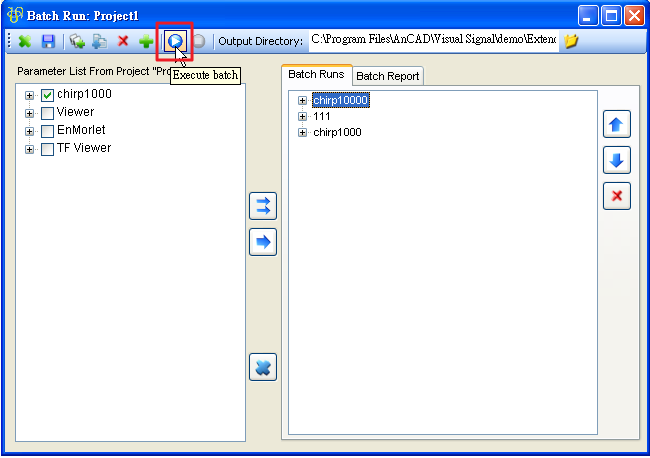Image resolution: width=650 pixels, height=458 pixels.
Task: Click the blue floppy disk save icon
Action: [x=48, y=42]
